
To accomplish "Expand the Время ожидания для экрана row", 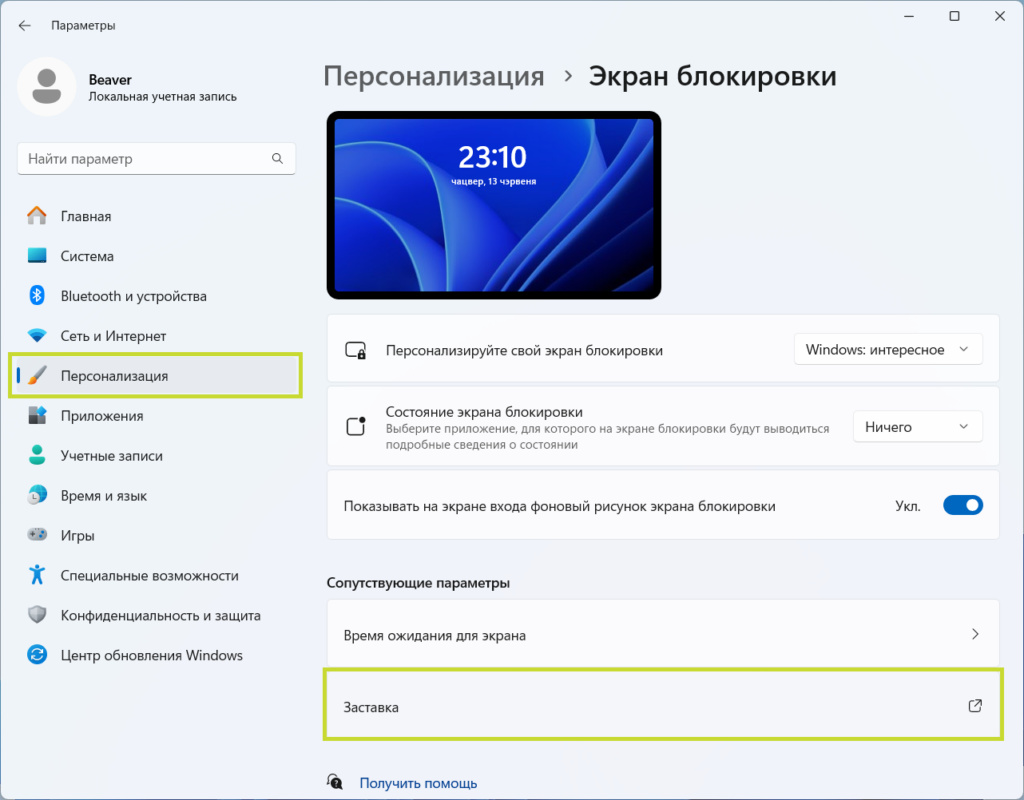I will pos(663,635).
